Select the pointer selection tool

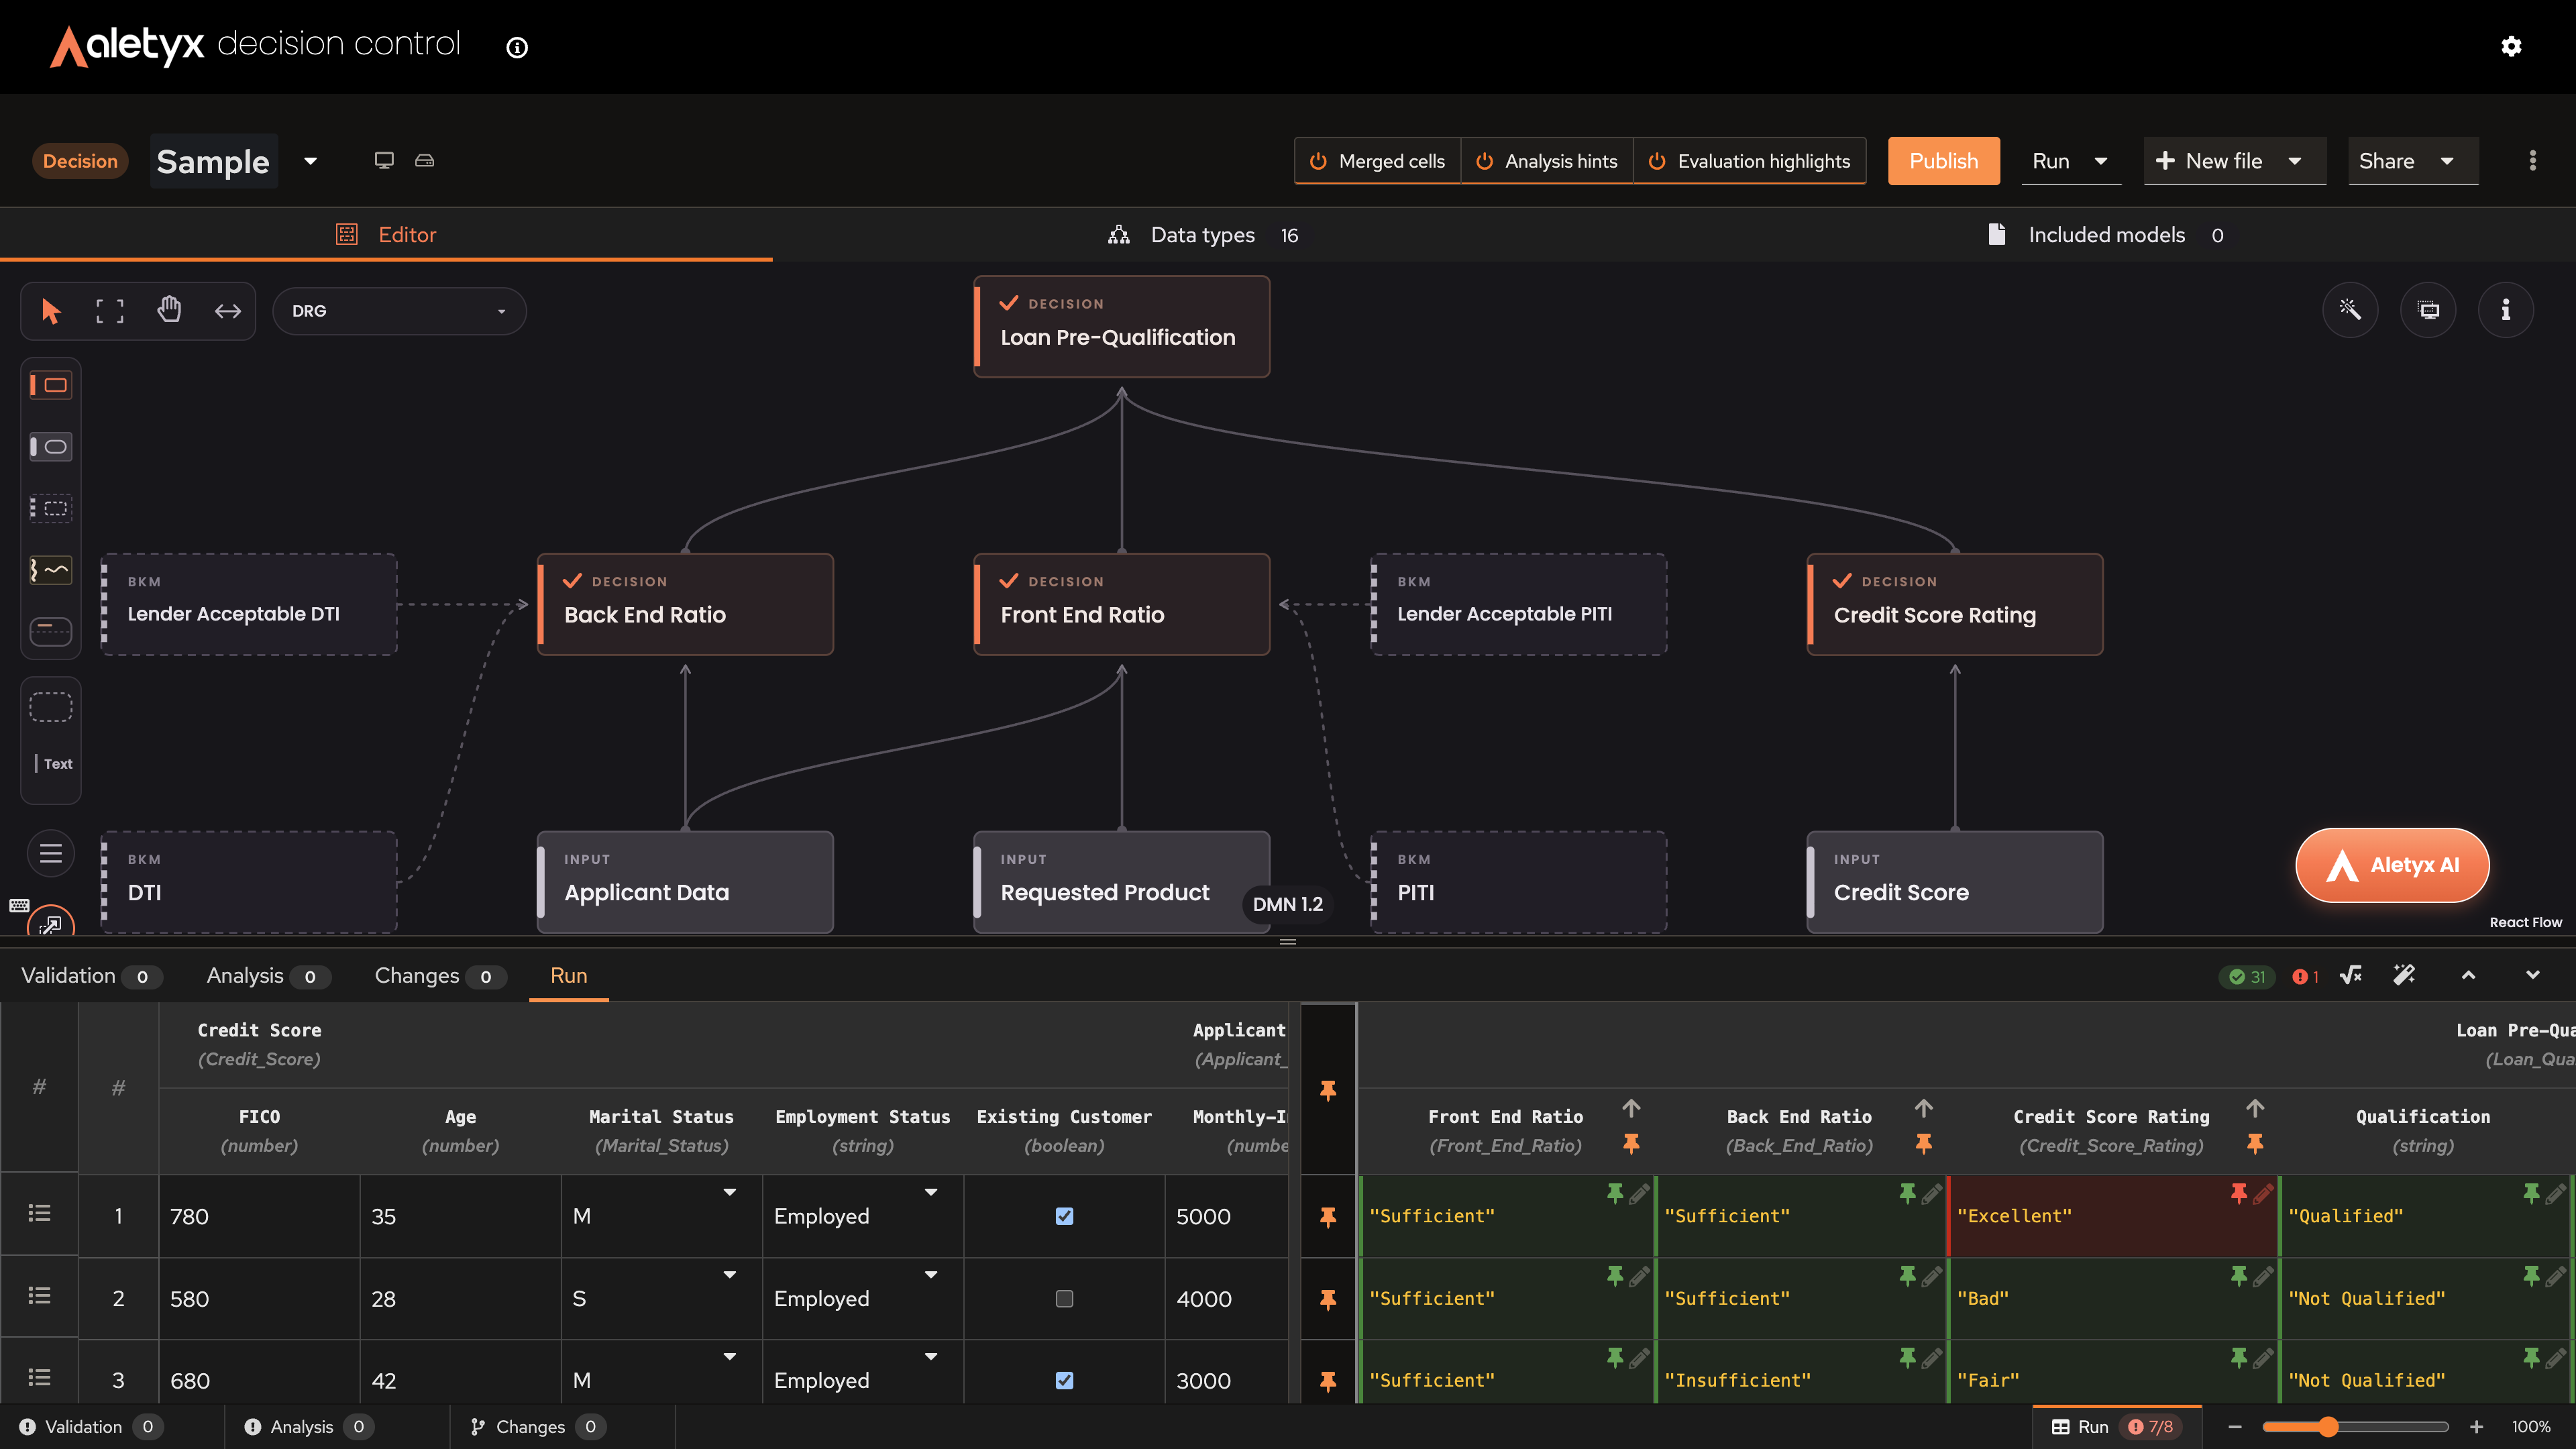[51, 311]
